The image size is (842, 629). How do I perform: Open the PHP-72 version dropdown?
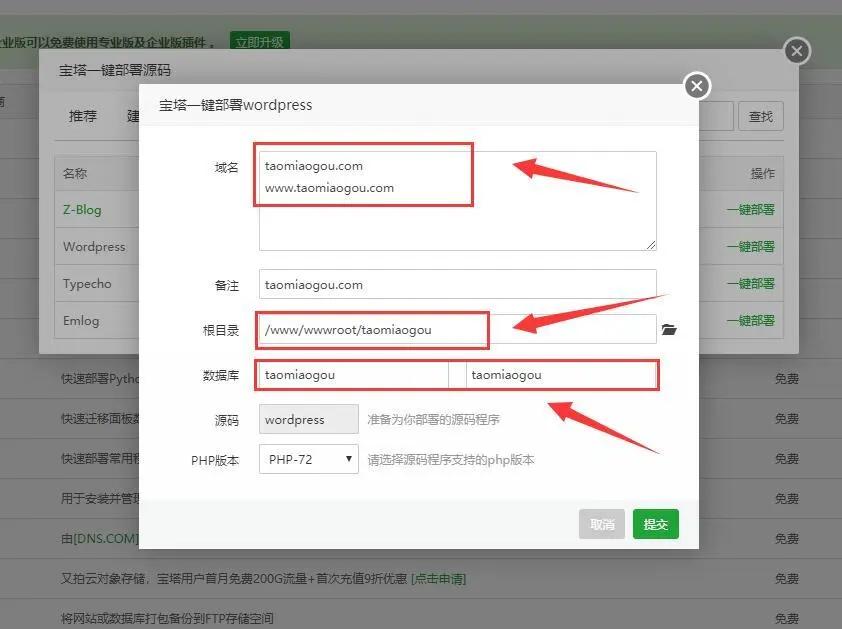[309, 459]
